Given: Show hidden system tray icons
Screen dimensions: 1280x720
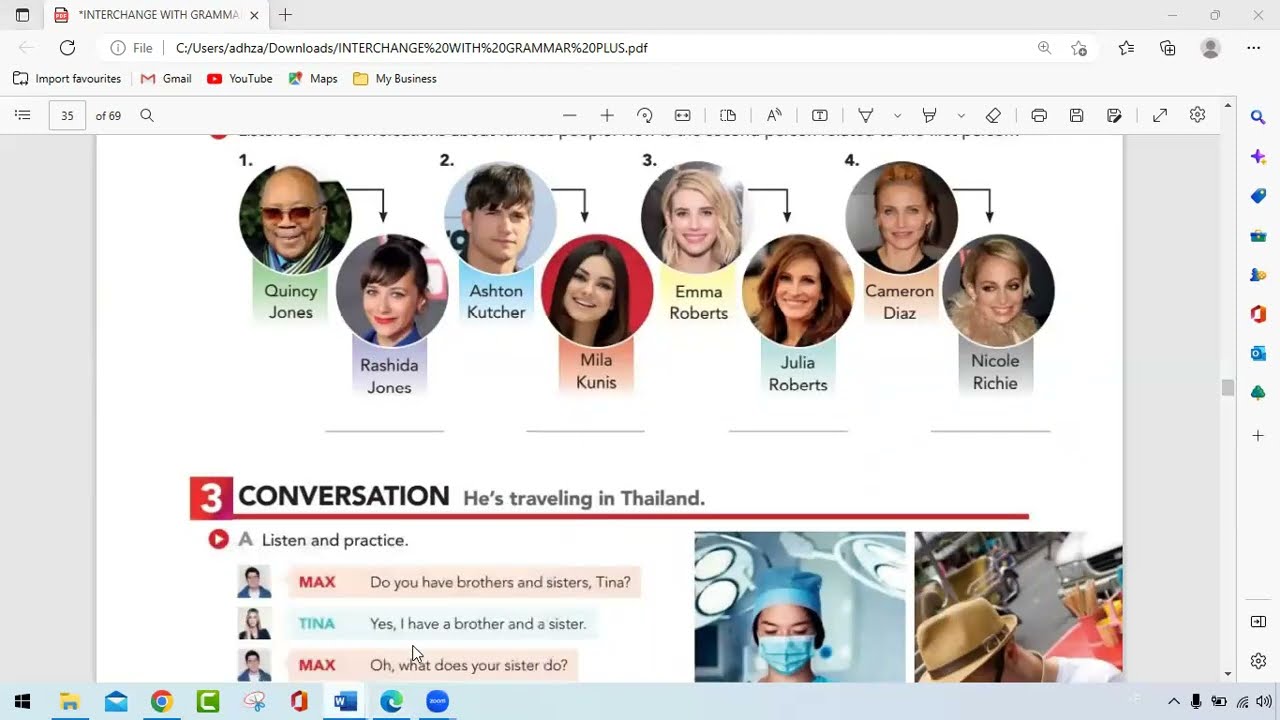Looking at the screenshot, I should tap(1174, 702).
